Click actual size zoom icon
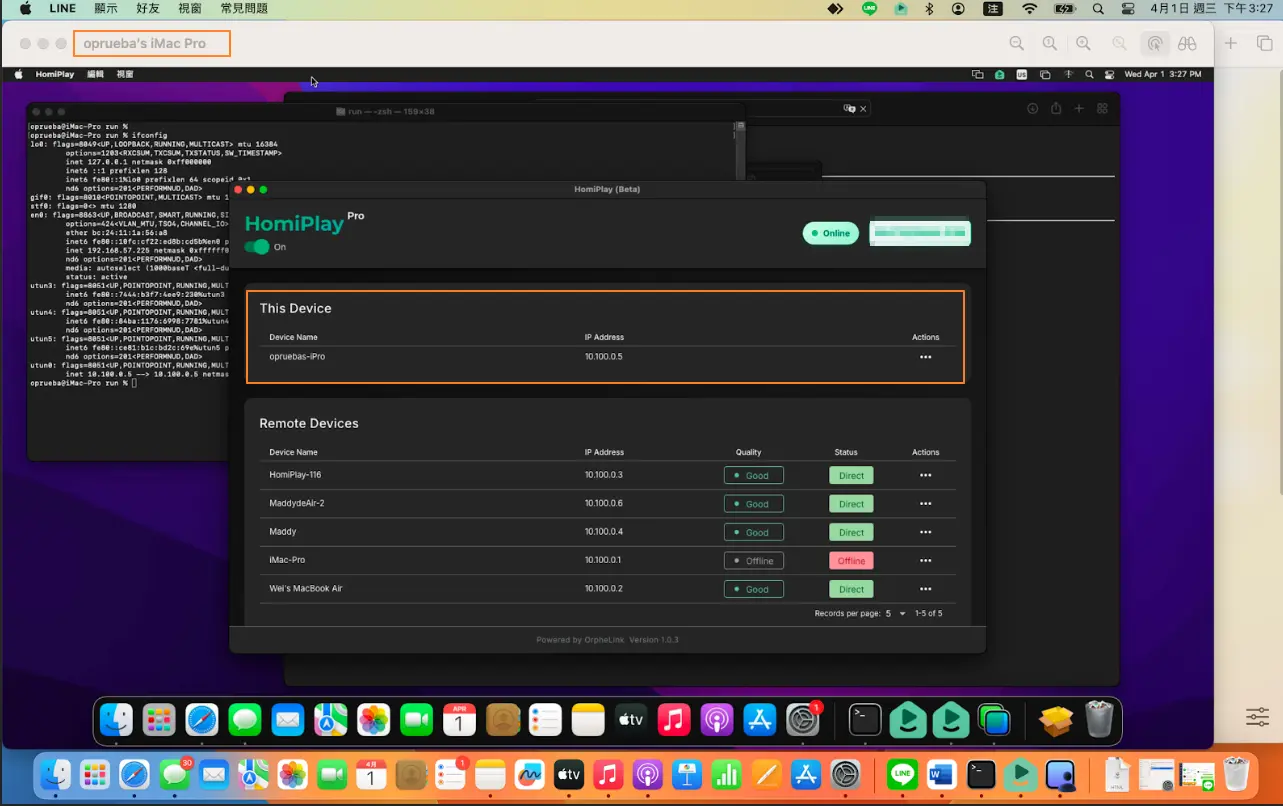Screen dimensions: 1283x806 pyautogui.click(x=1050, y=44)
